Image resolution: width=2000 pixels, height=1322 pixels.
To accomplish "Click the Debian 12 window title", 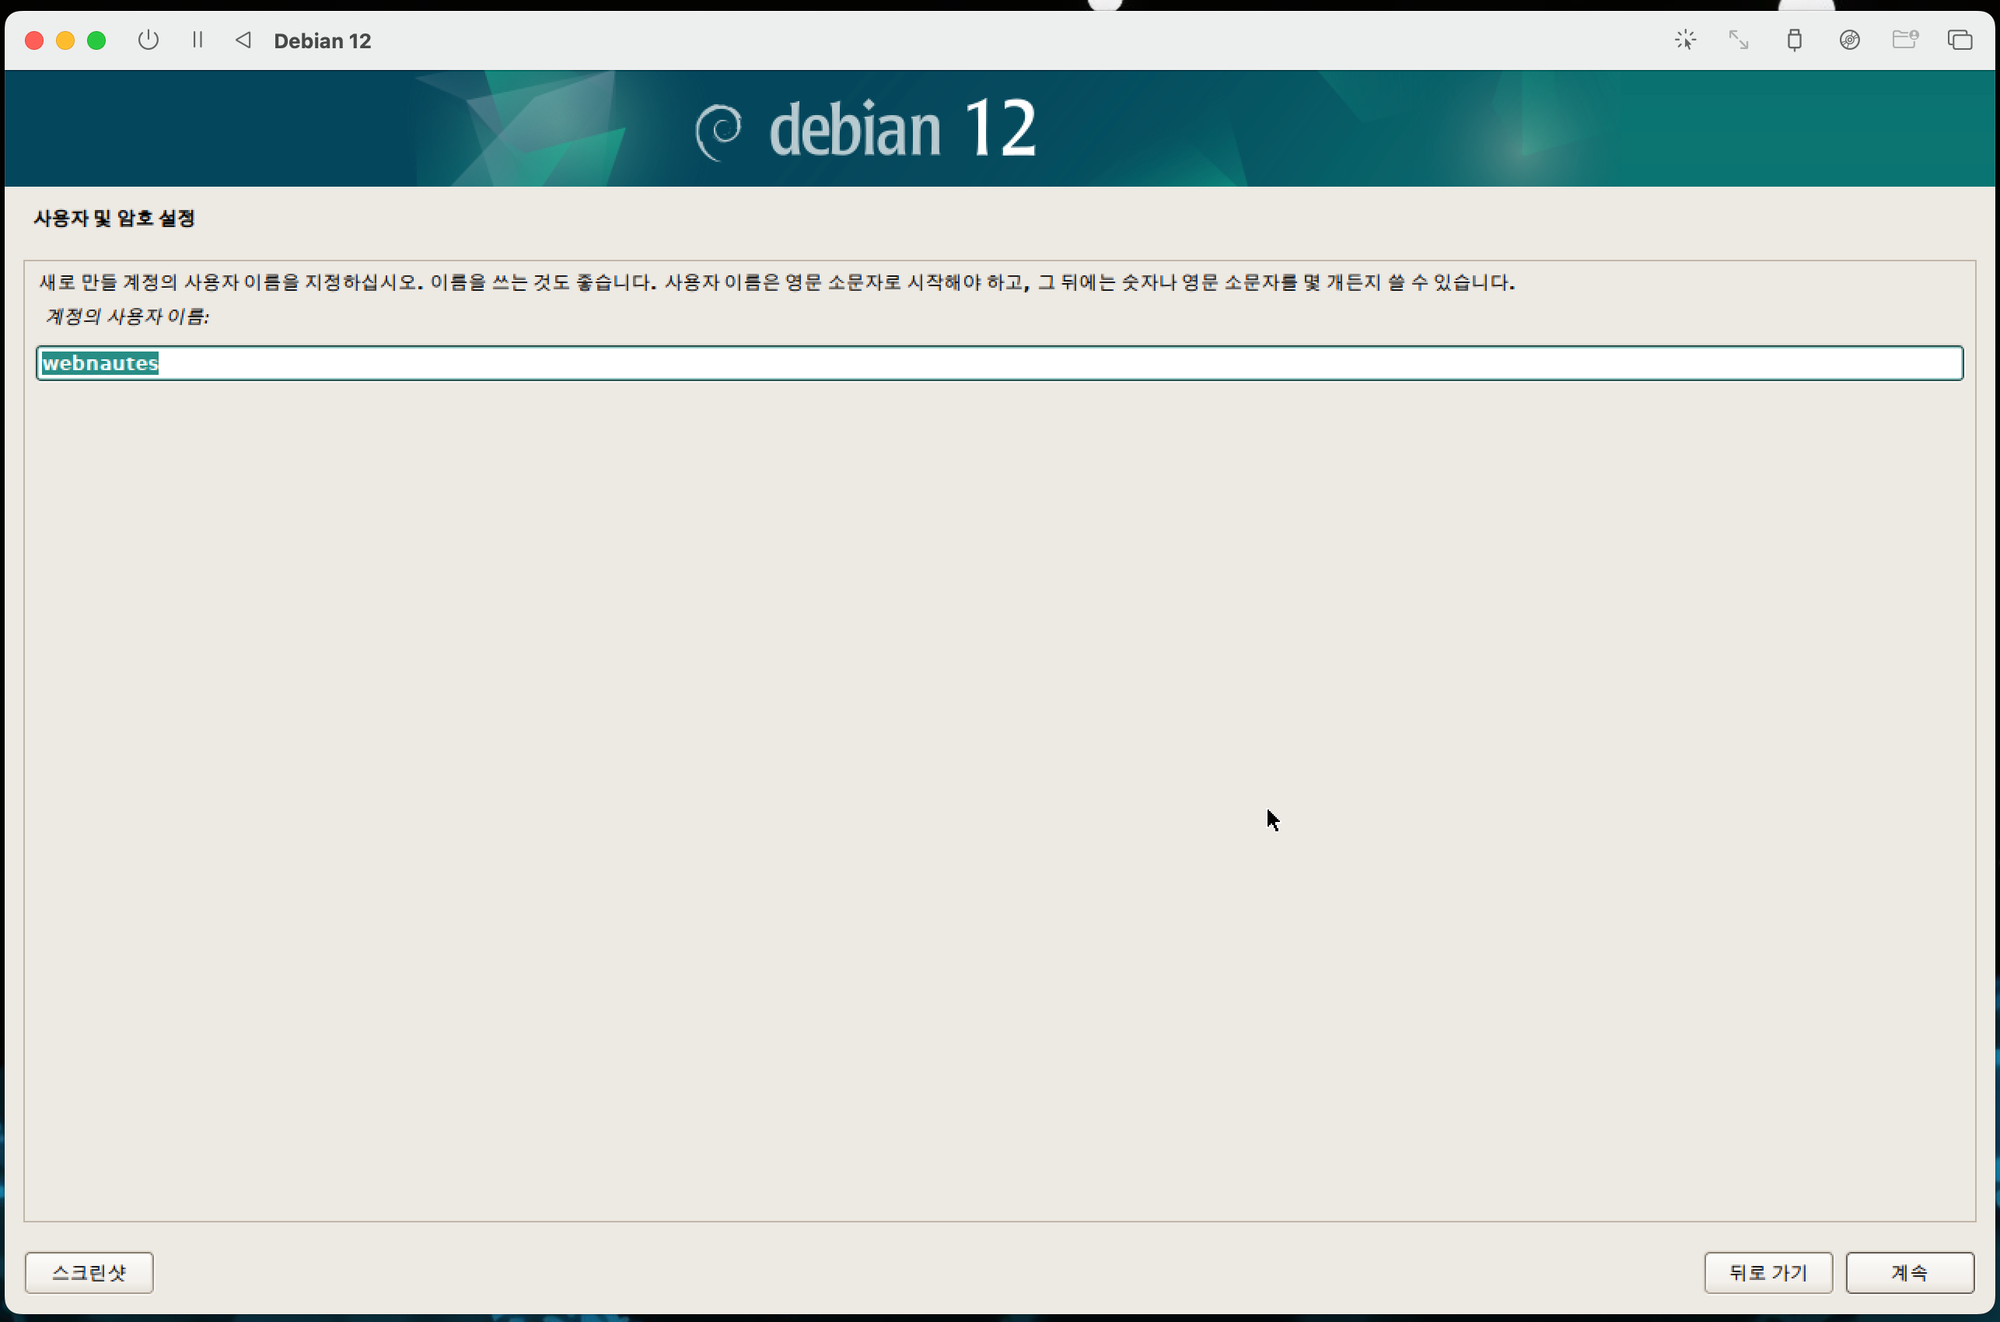I will click(322, 41).
